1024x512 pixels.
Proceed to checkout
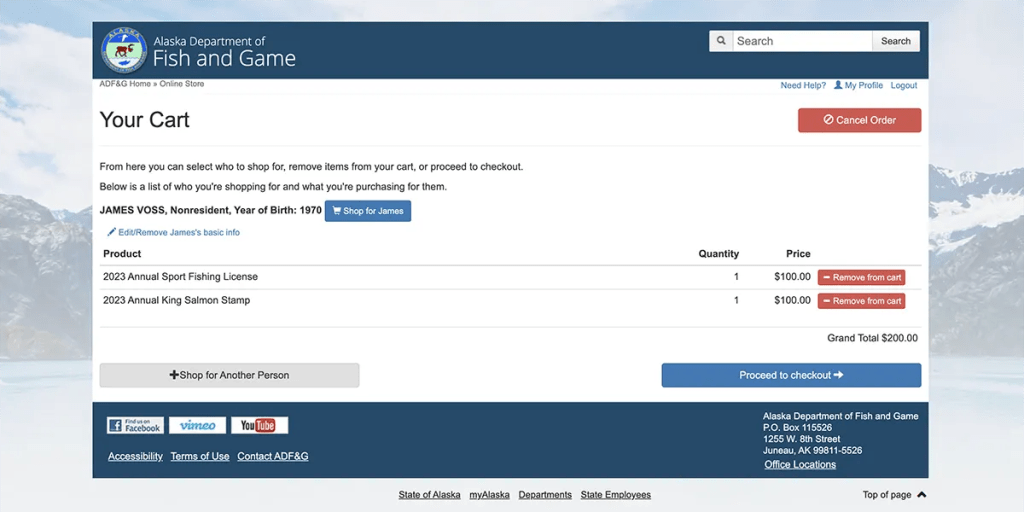(x=791, y=375)
